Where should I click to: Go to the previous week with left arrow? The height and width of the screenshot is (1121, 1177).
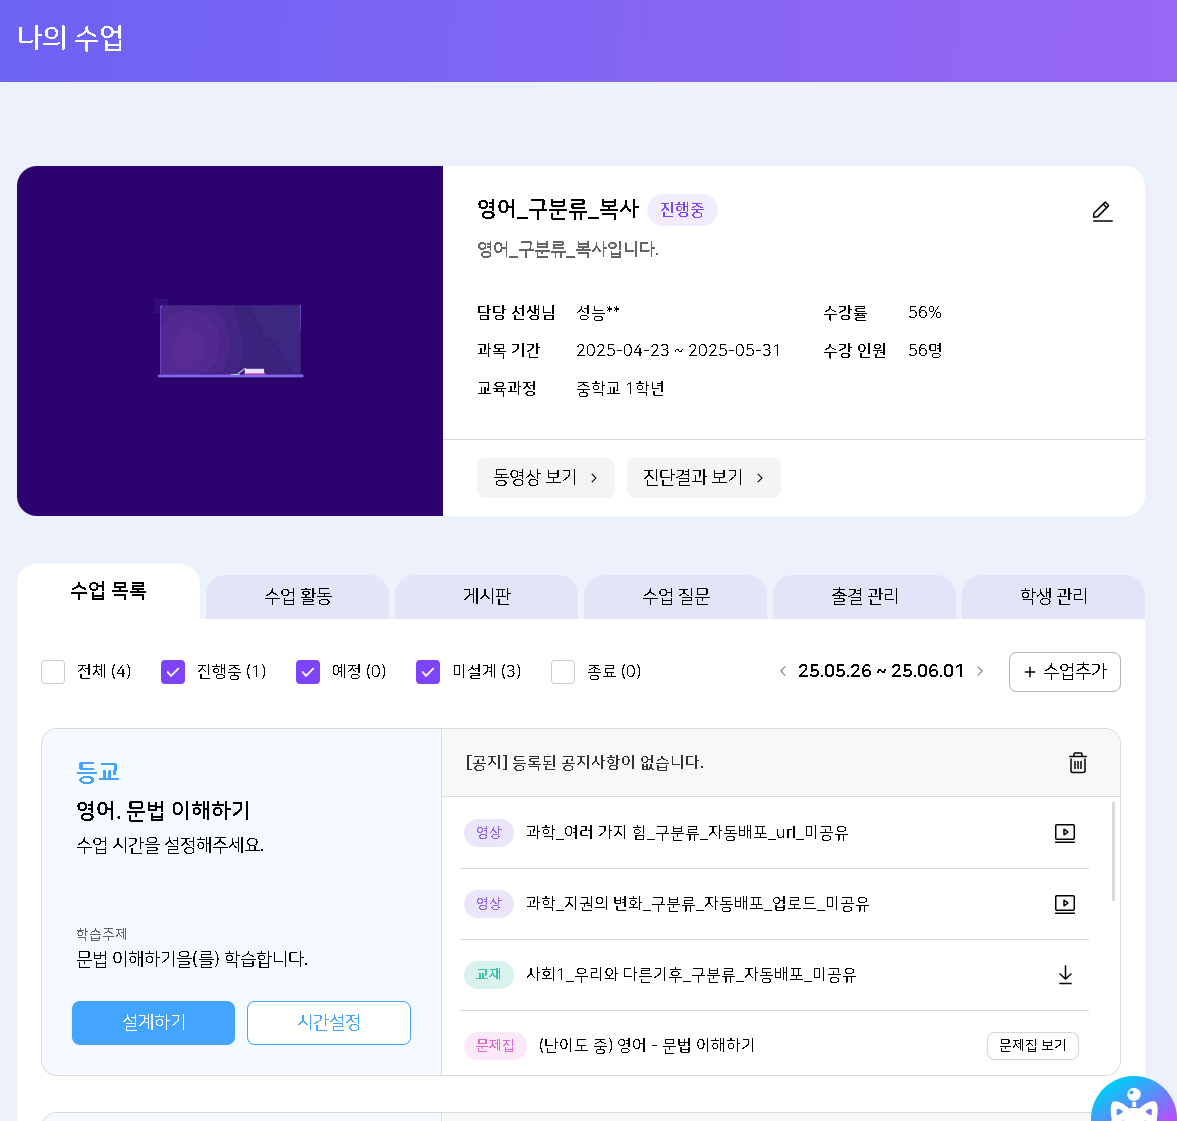782,671
